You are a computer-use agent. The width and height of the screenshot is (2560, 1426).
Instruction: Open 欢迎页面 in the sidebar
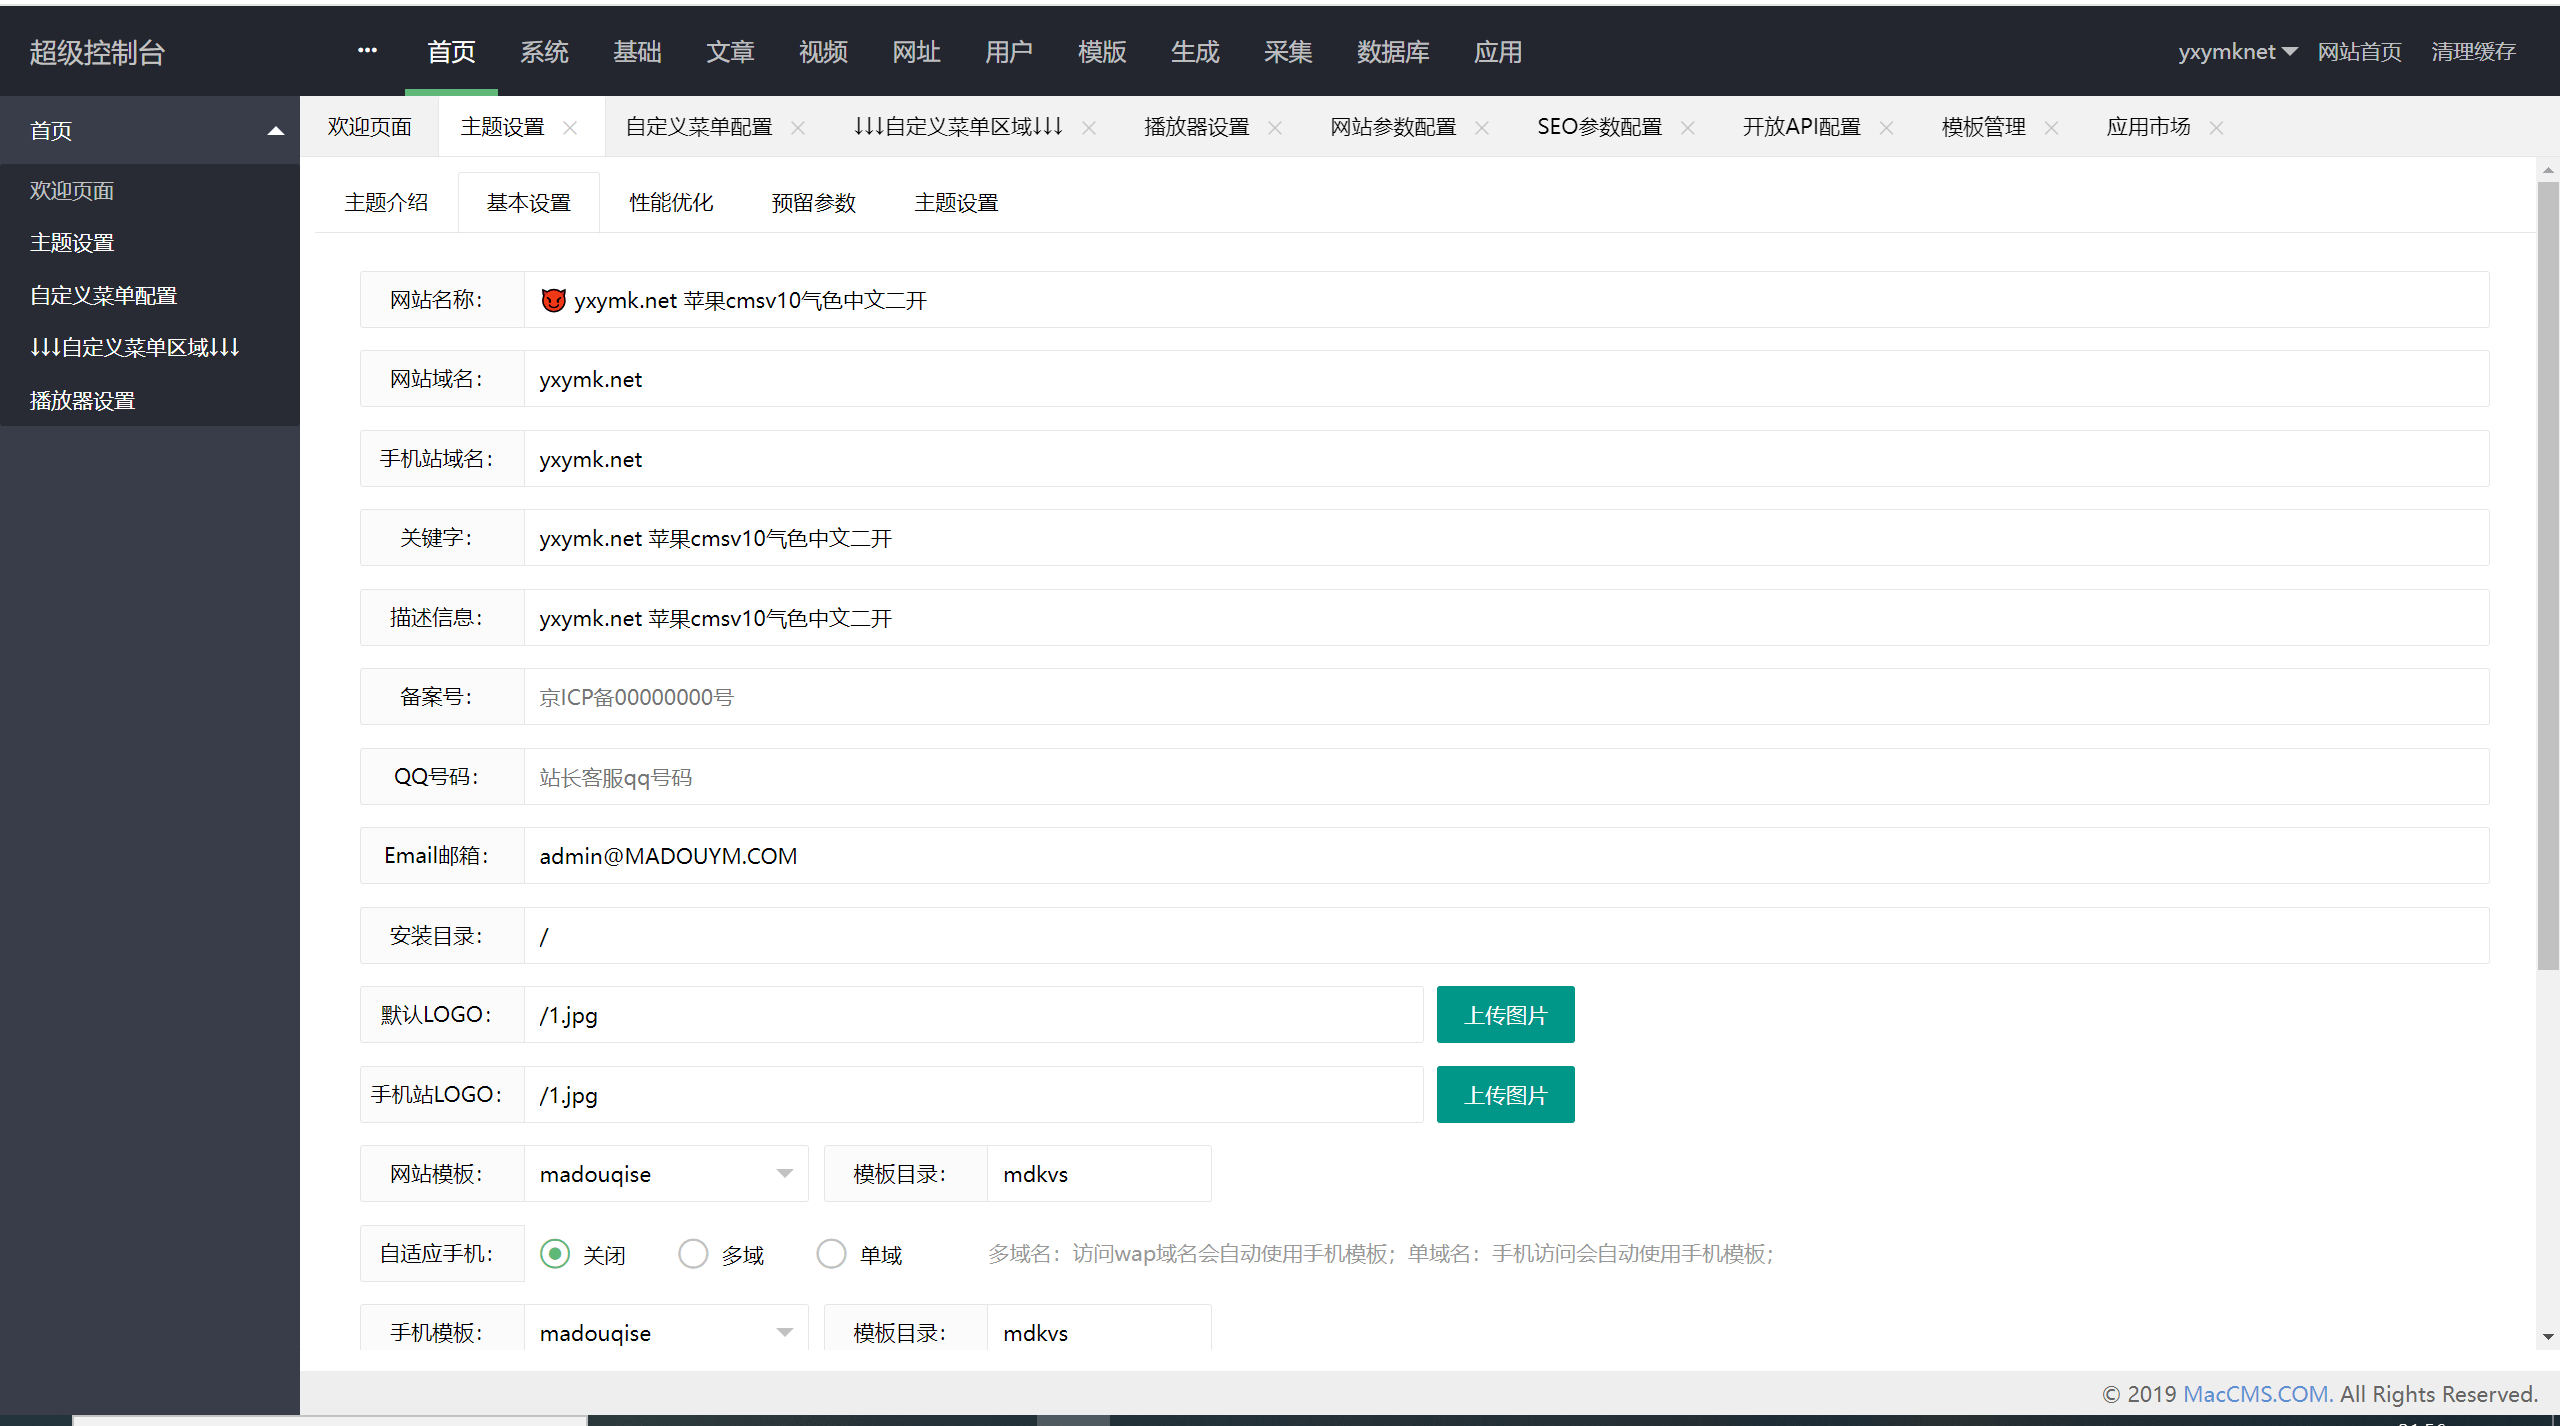(x=72, y=190)
